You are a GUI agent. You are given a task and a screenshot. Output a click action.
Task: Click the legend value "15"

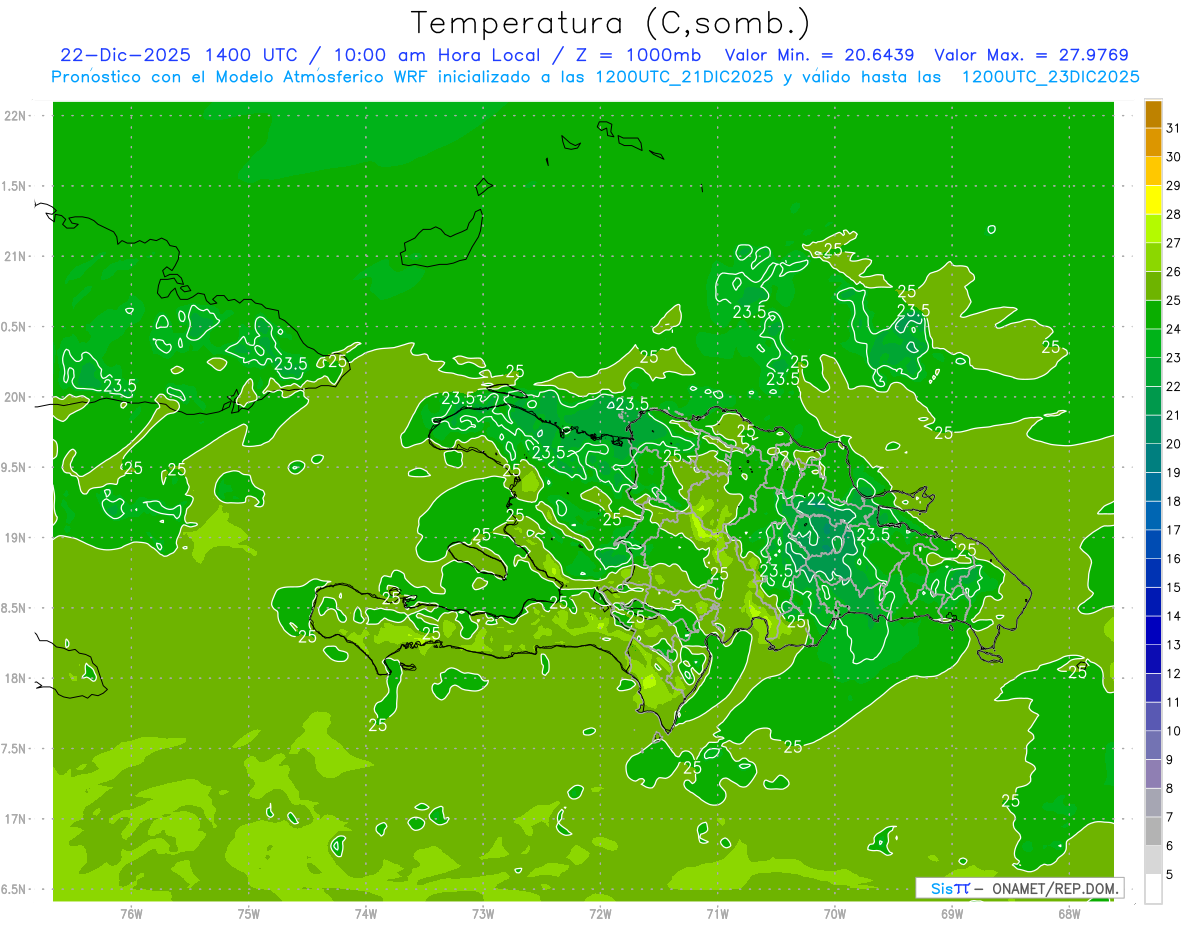coord(1174,587)
